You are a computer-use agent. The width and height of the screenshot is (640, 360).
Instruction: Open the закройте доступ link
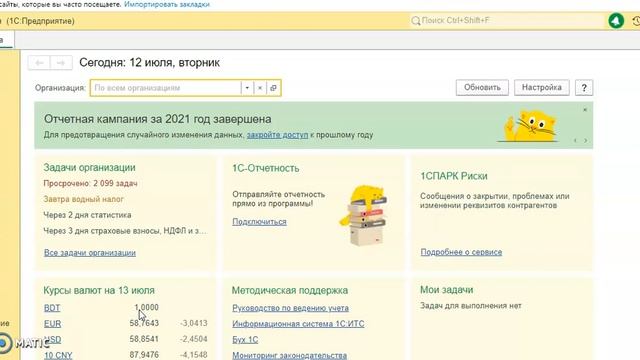(x=277, y=135)
